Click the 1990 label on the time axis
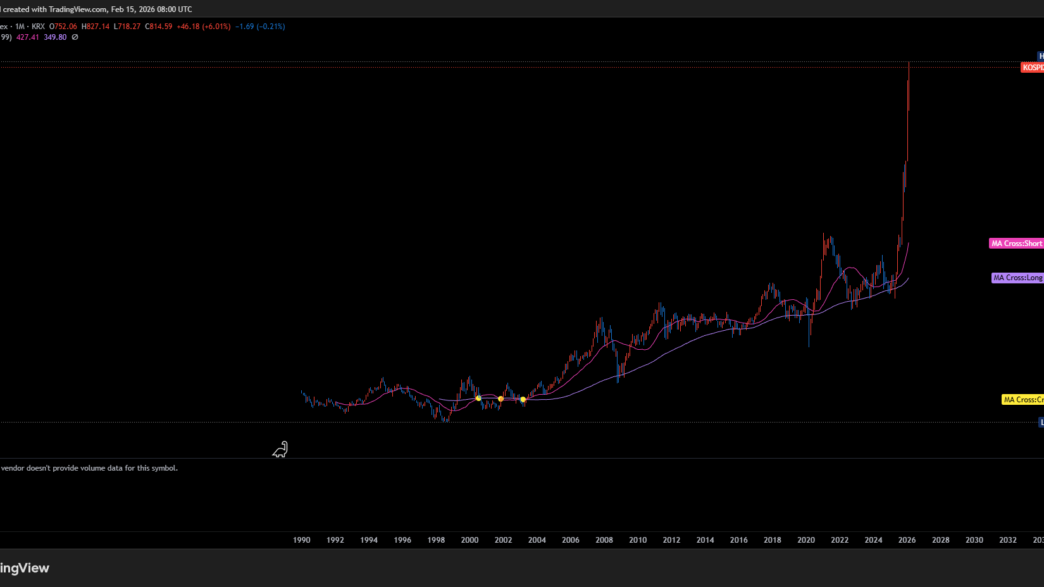 coord(301,540)
